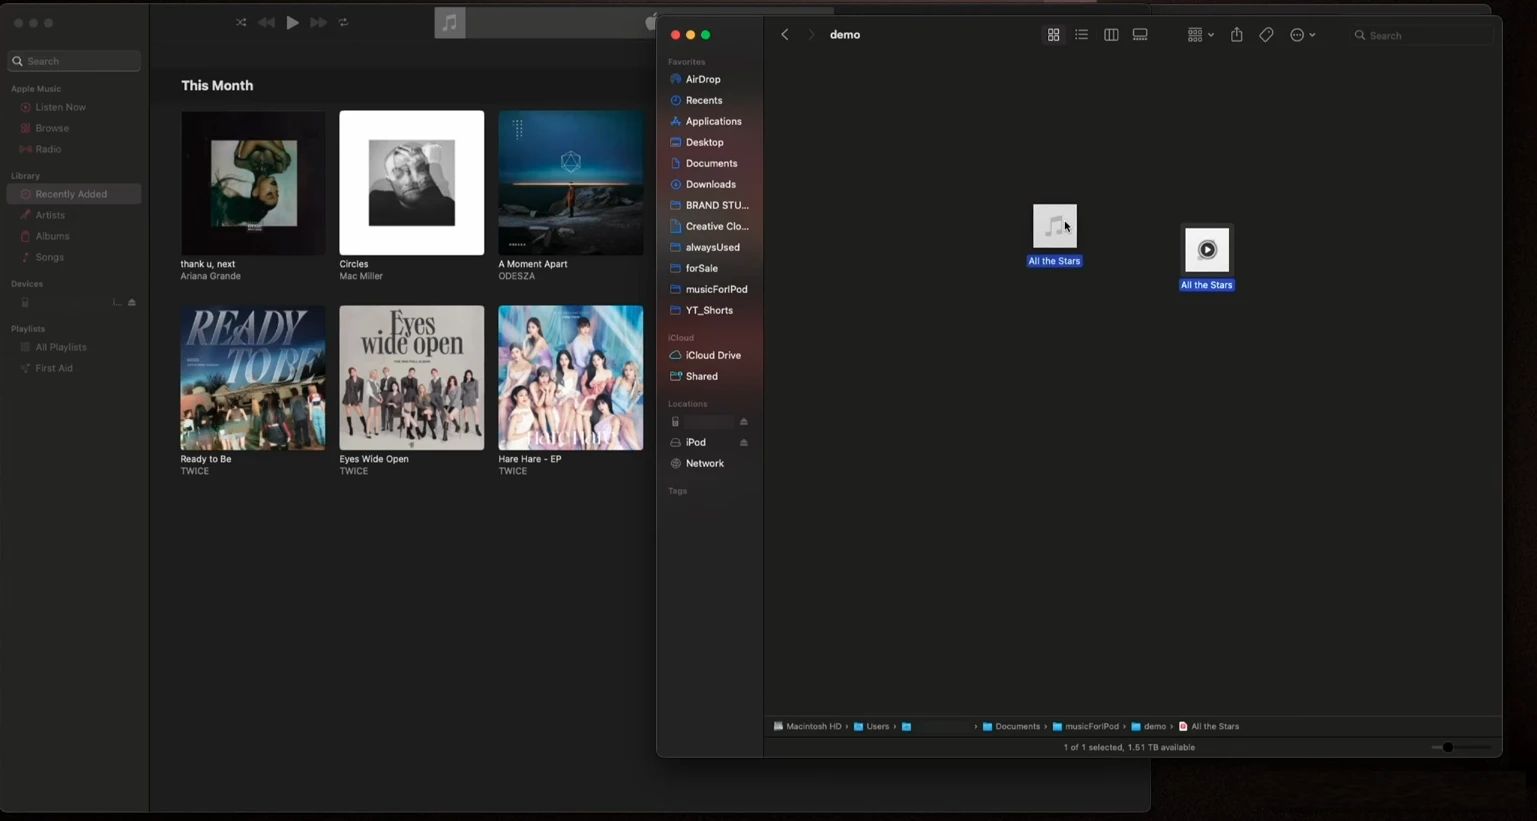1537x821 pixels.
Task: Open the Finder Action ellipsis menu
Action: tap(1302, 35)
